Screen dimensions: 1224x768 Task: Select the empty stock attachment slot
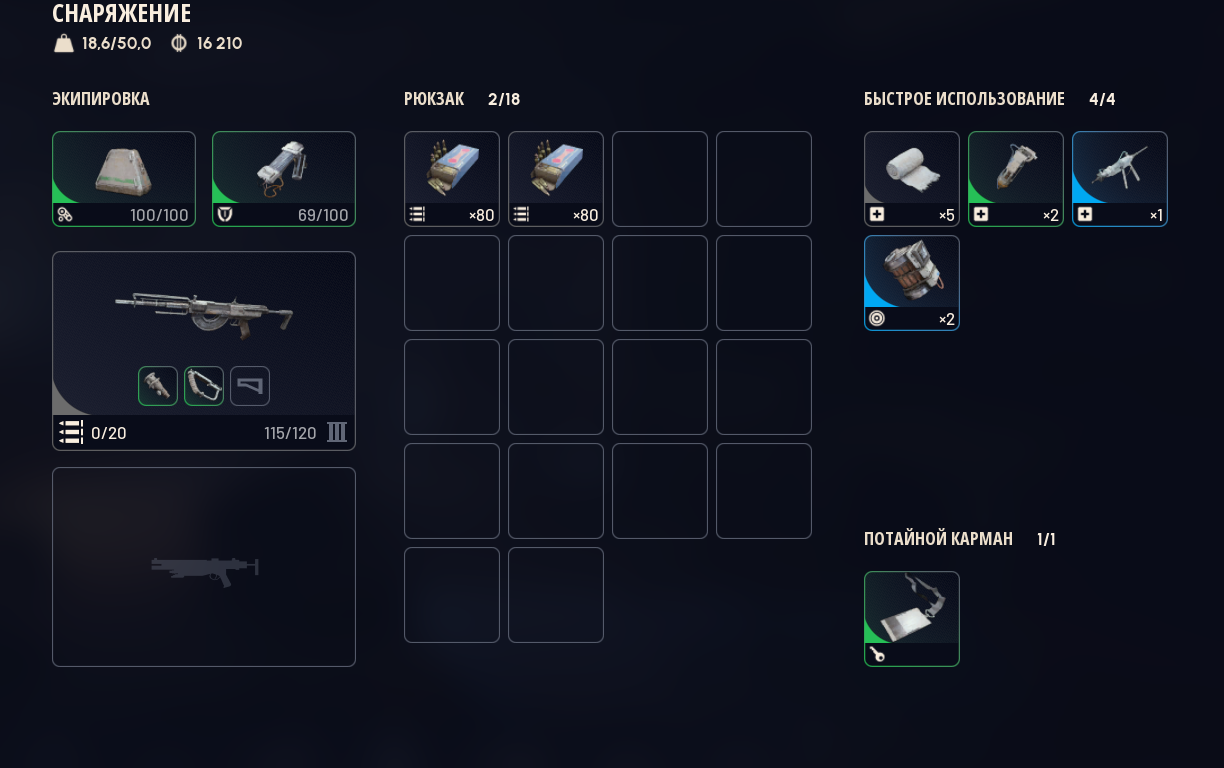pos(250,386)
